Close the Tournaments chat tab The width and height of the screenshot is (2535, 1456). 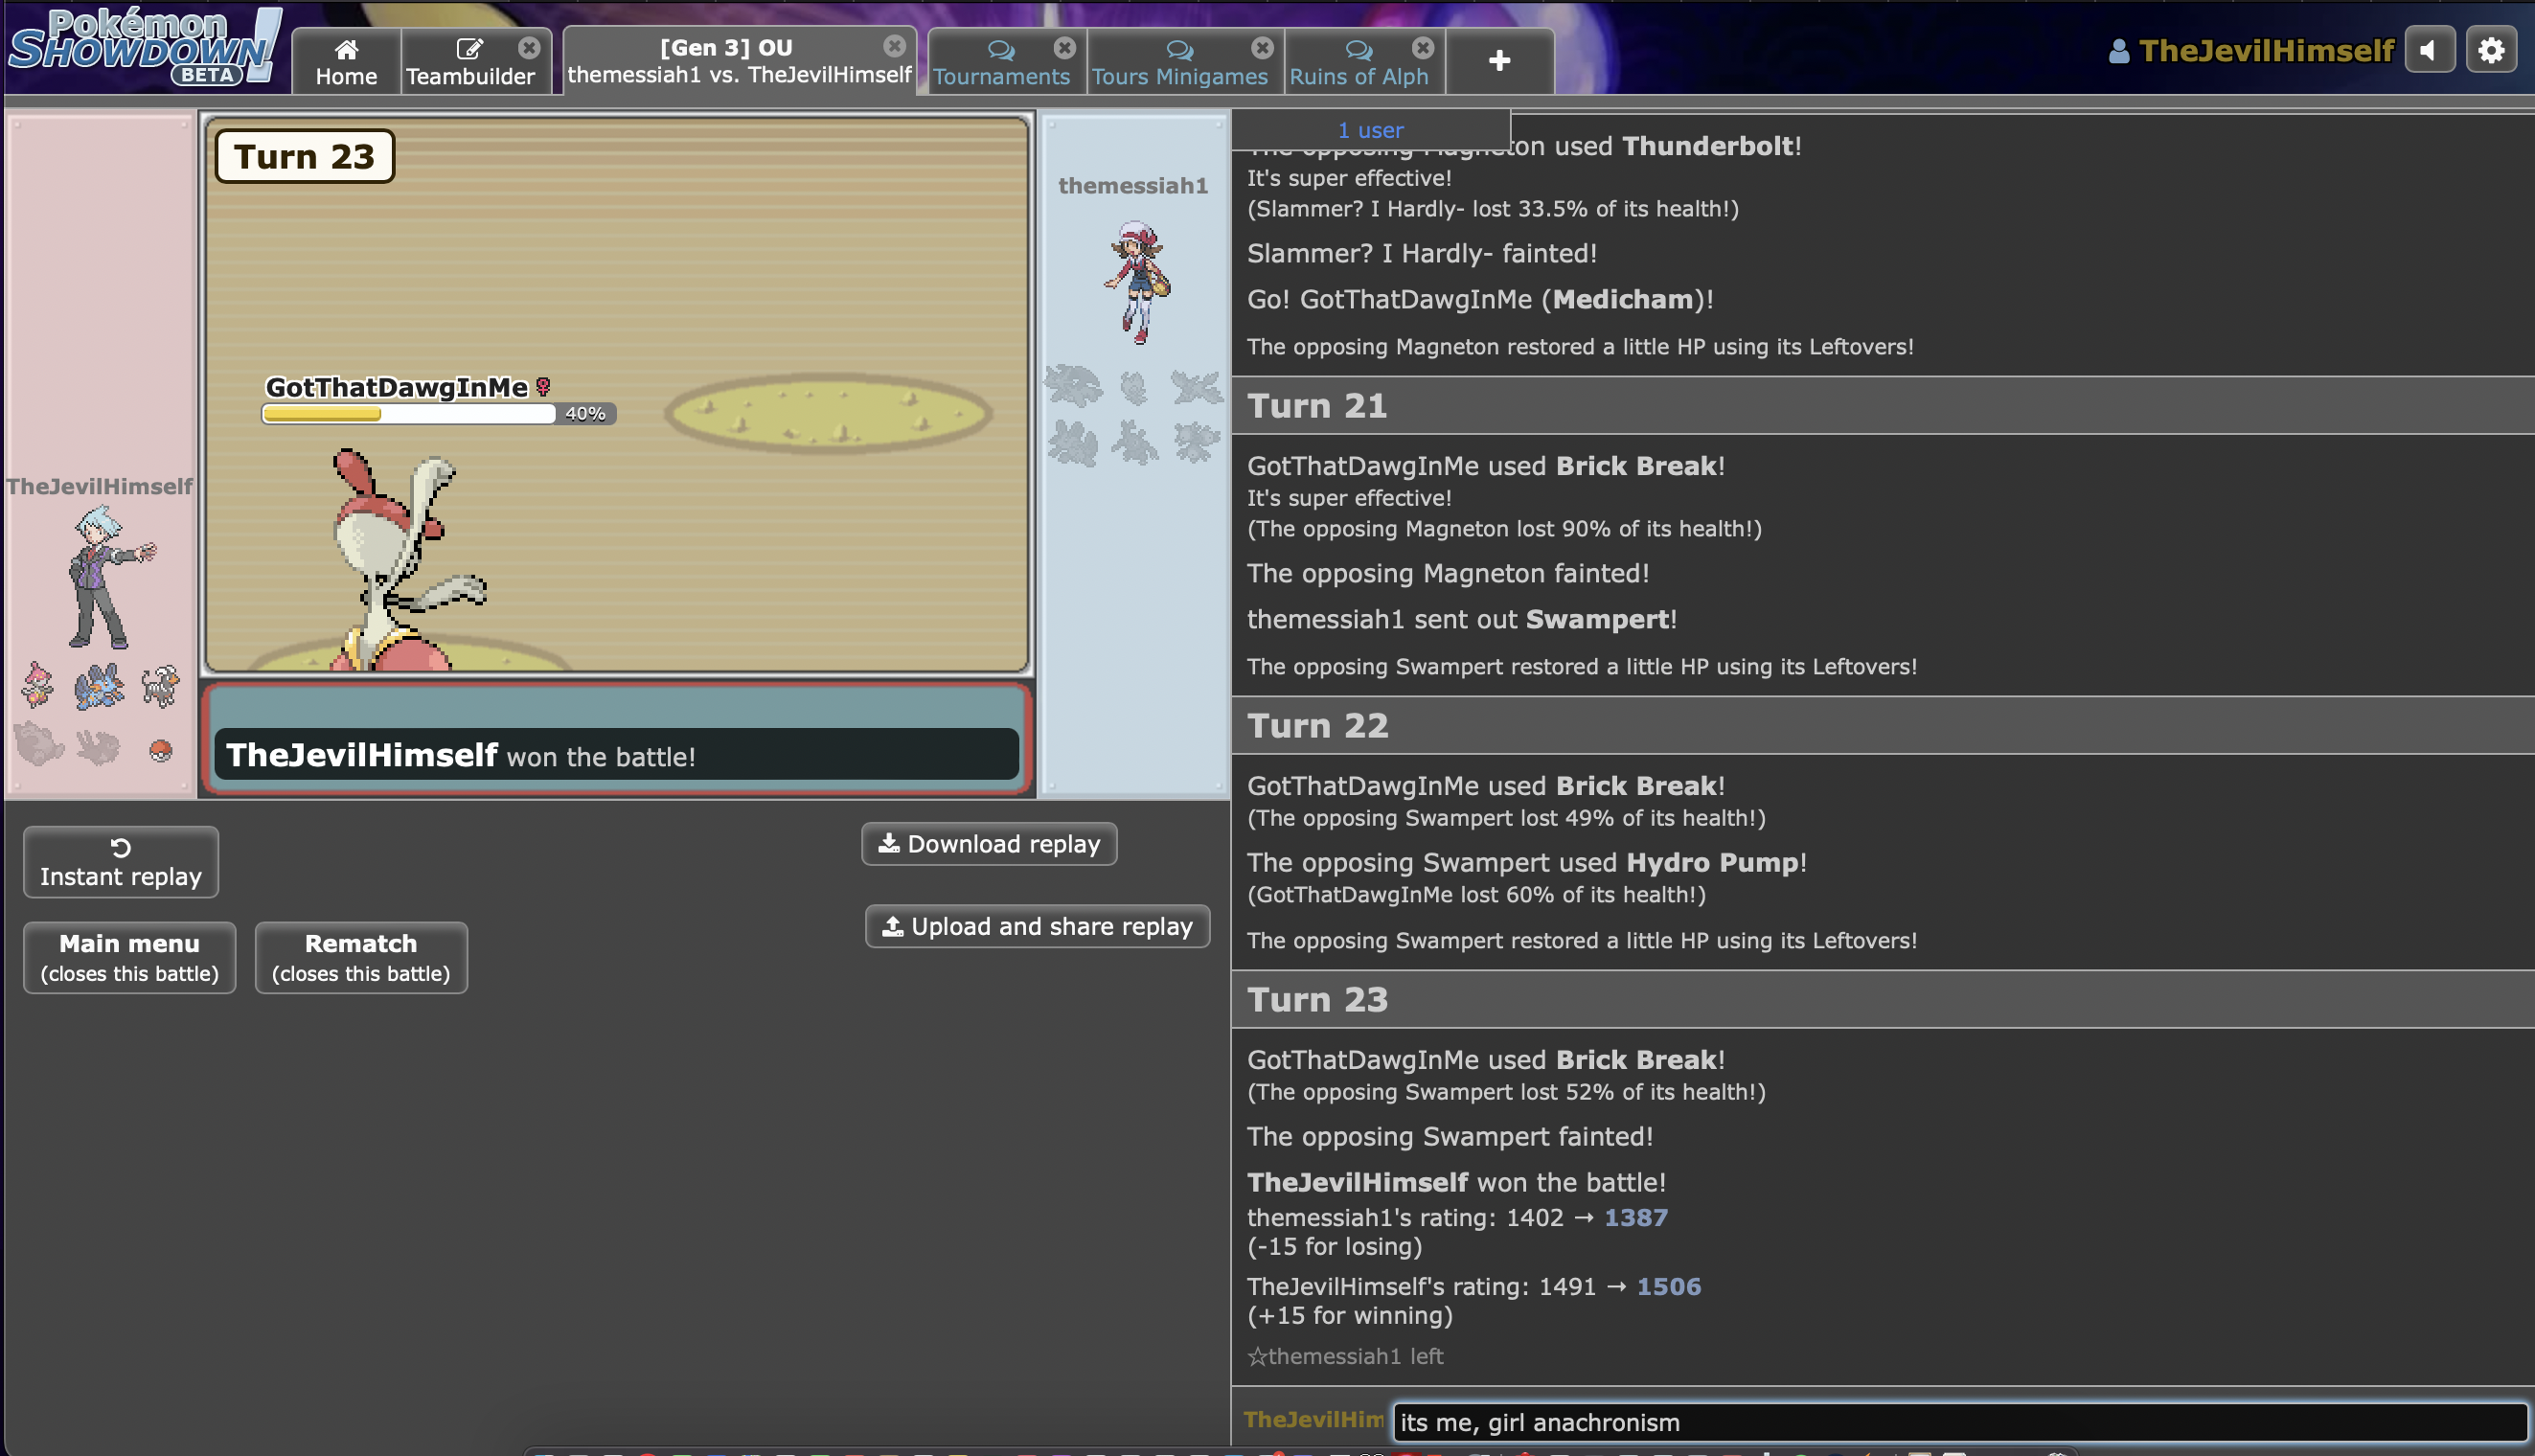coord(1064,47)
